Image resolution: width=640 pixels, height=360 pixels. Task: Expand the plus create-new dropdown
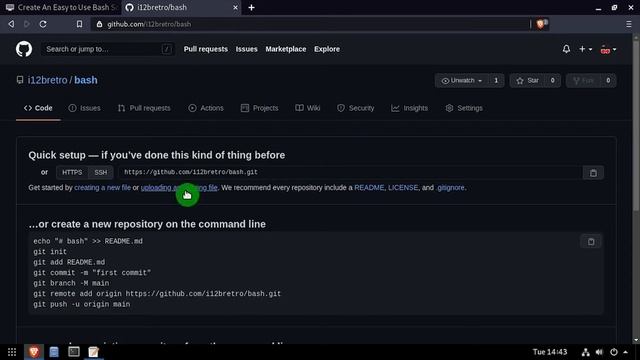coord(585,49)
